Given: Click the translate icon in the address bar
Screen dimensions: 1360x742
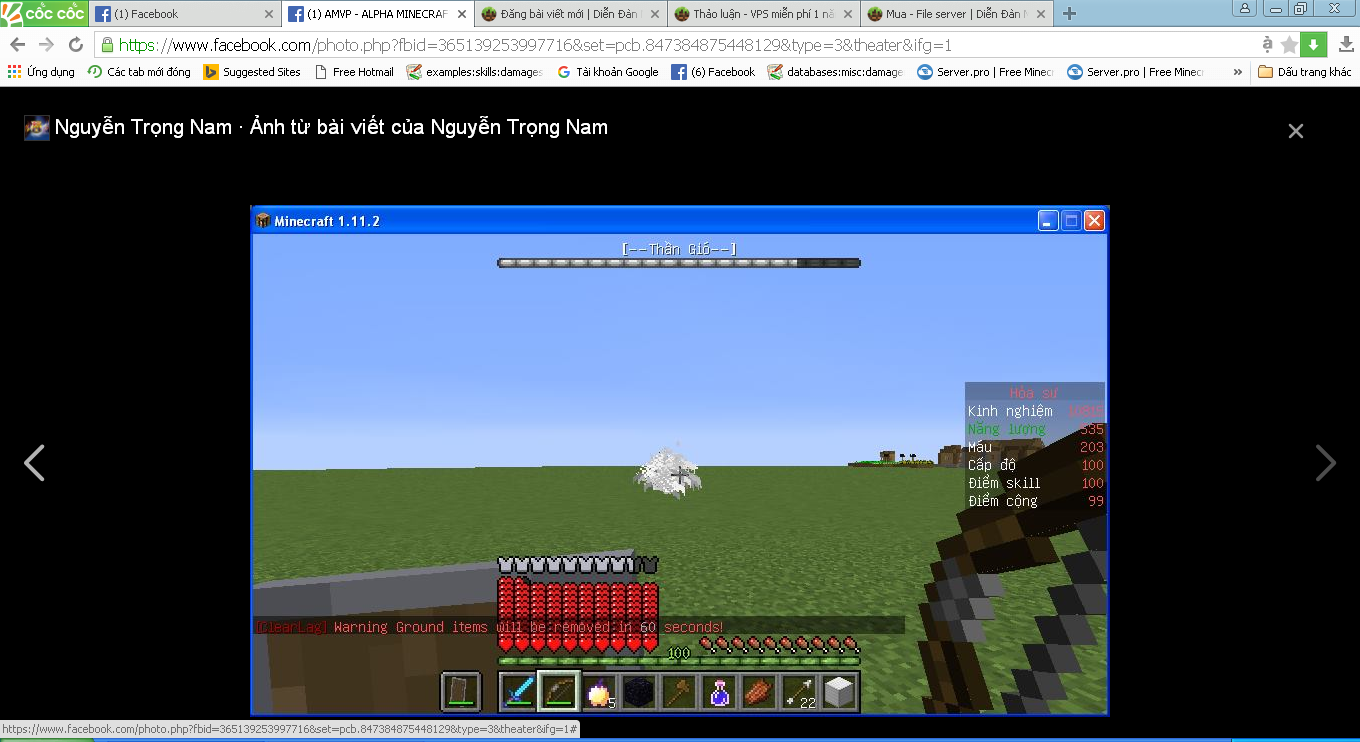Looking at the screenshot, I should coord(1267,45).
